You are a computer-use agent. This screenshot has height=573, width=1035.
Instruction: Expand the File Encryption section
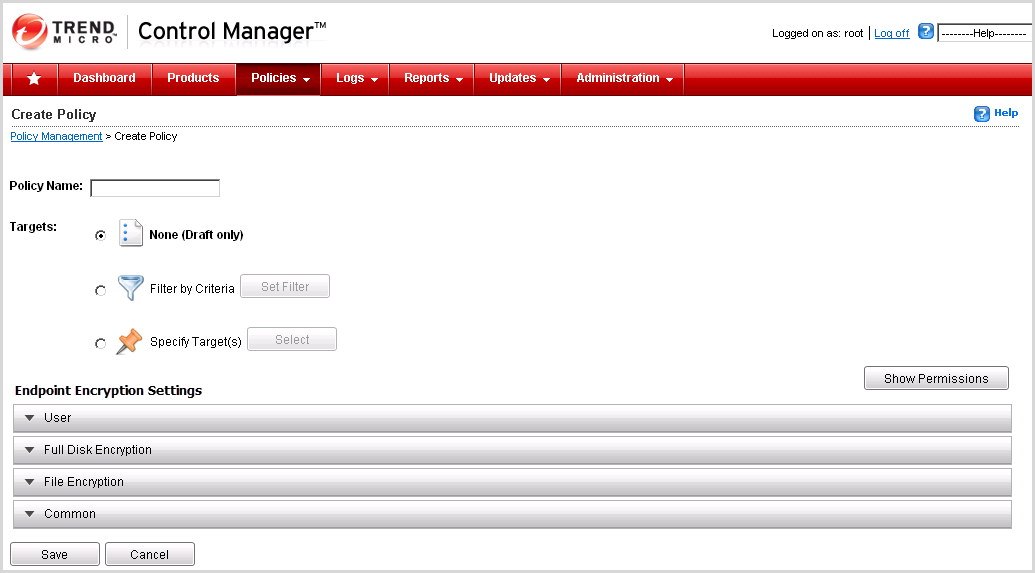tap(512, 482)
